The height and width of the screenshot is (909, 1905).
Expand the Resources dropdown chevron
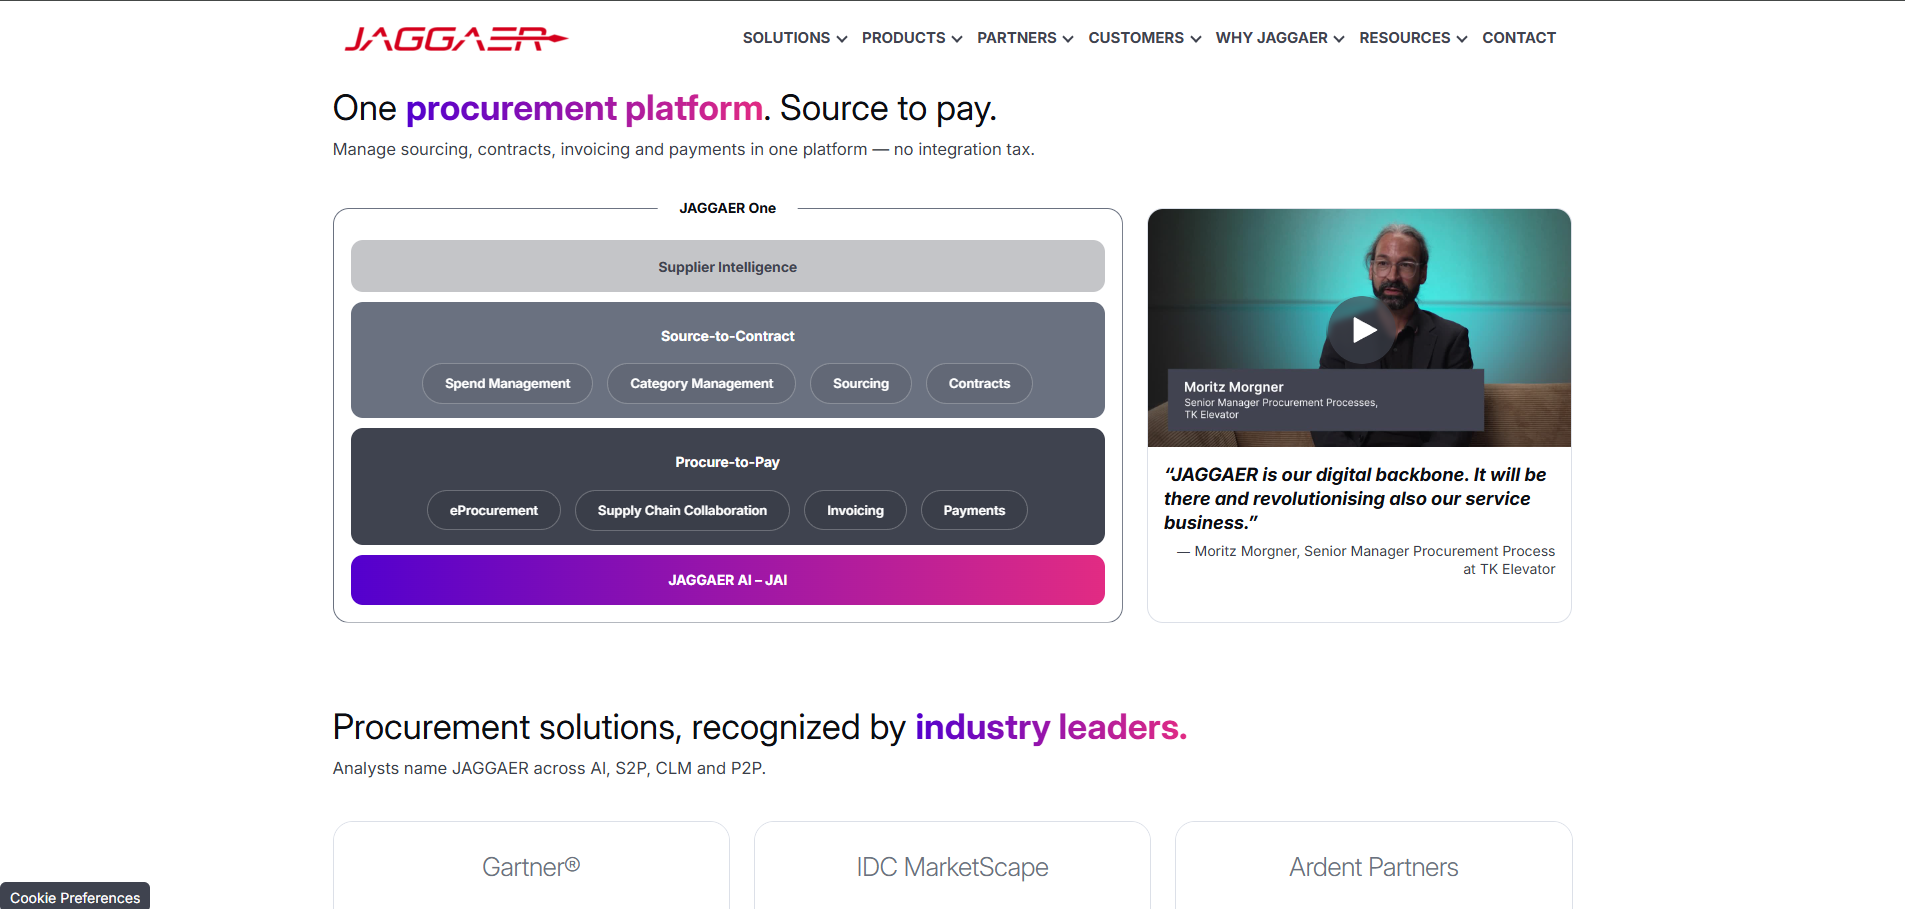pyautogui.click(x=1462, y=39)
